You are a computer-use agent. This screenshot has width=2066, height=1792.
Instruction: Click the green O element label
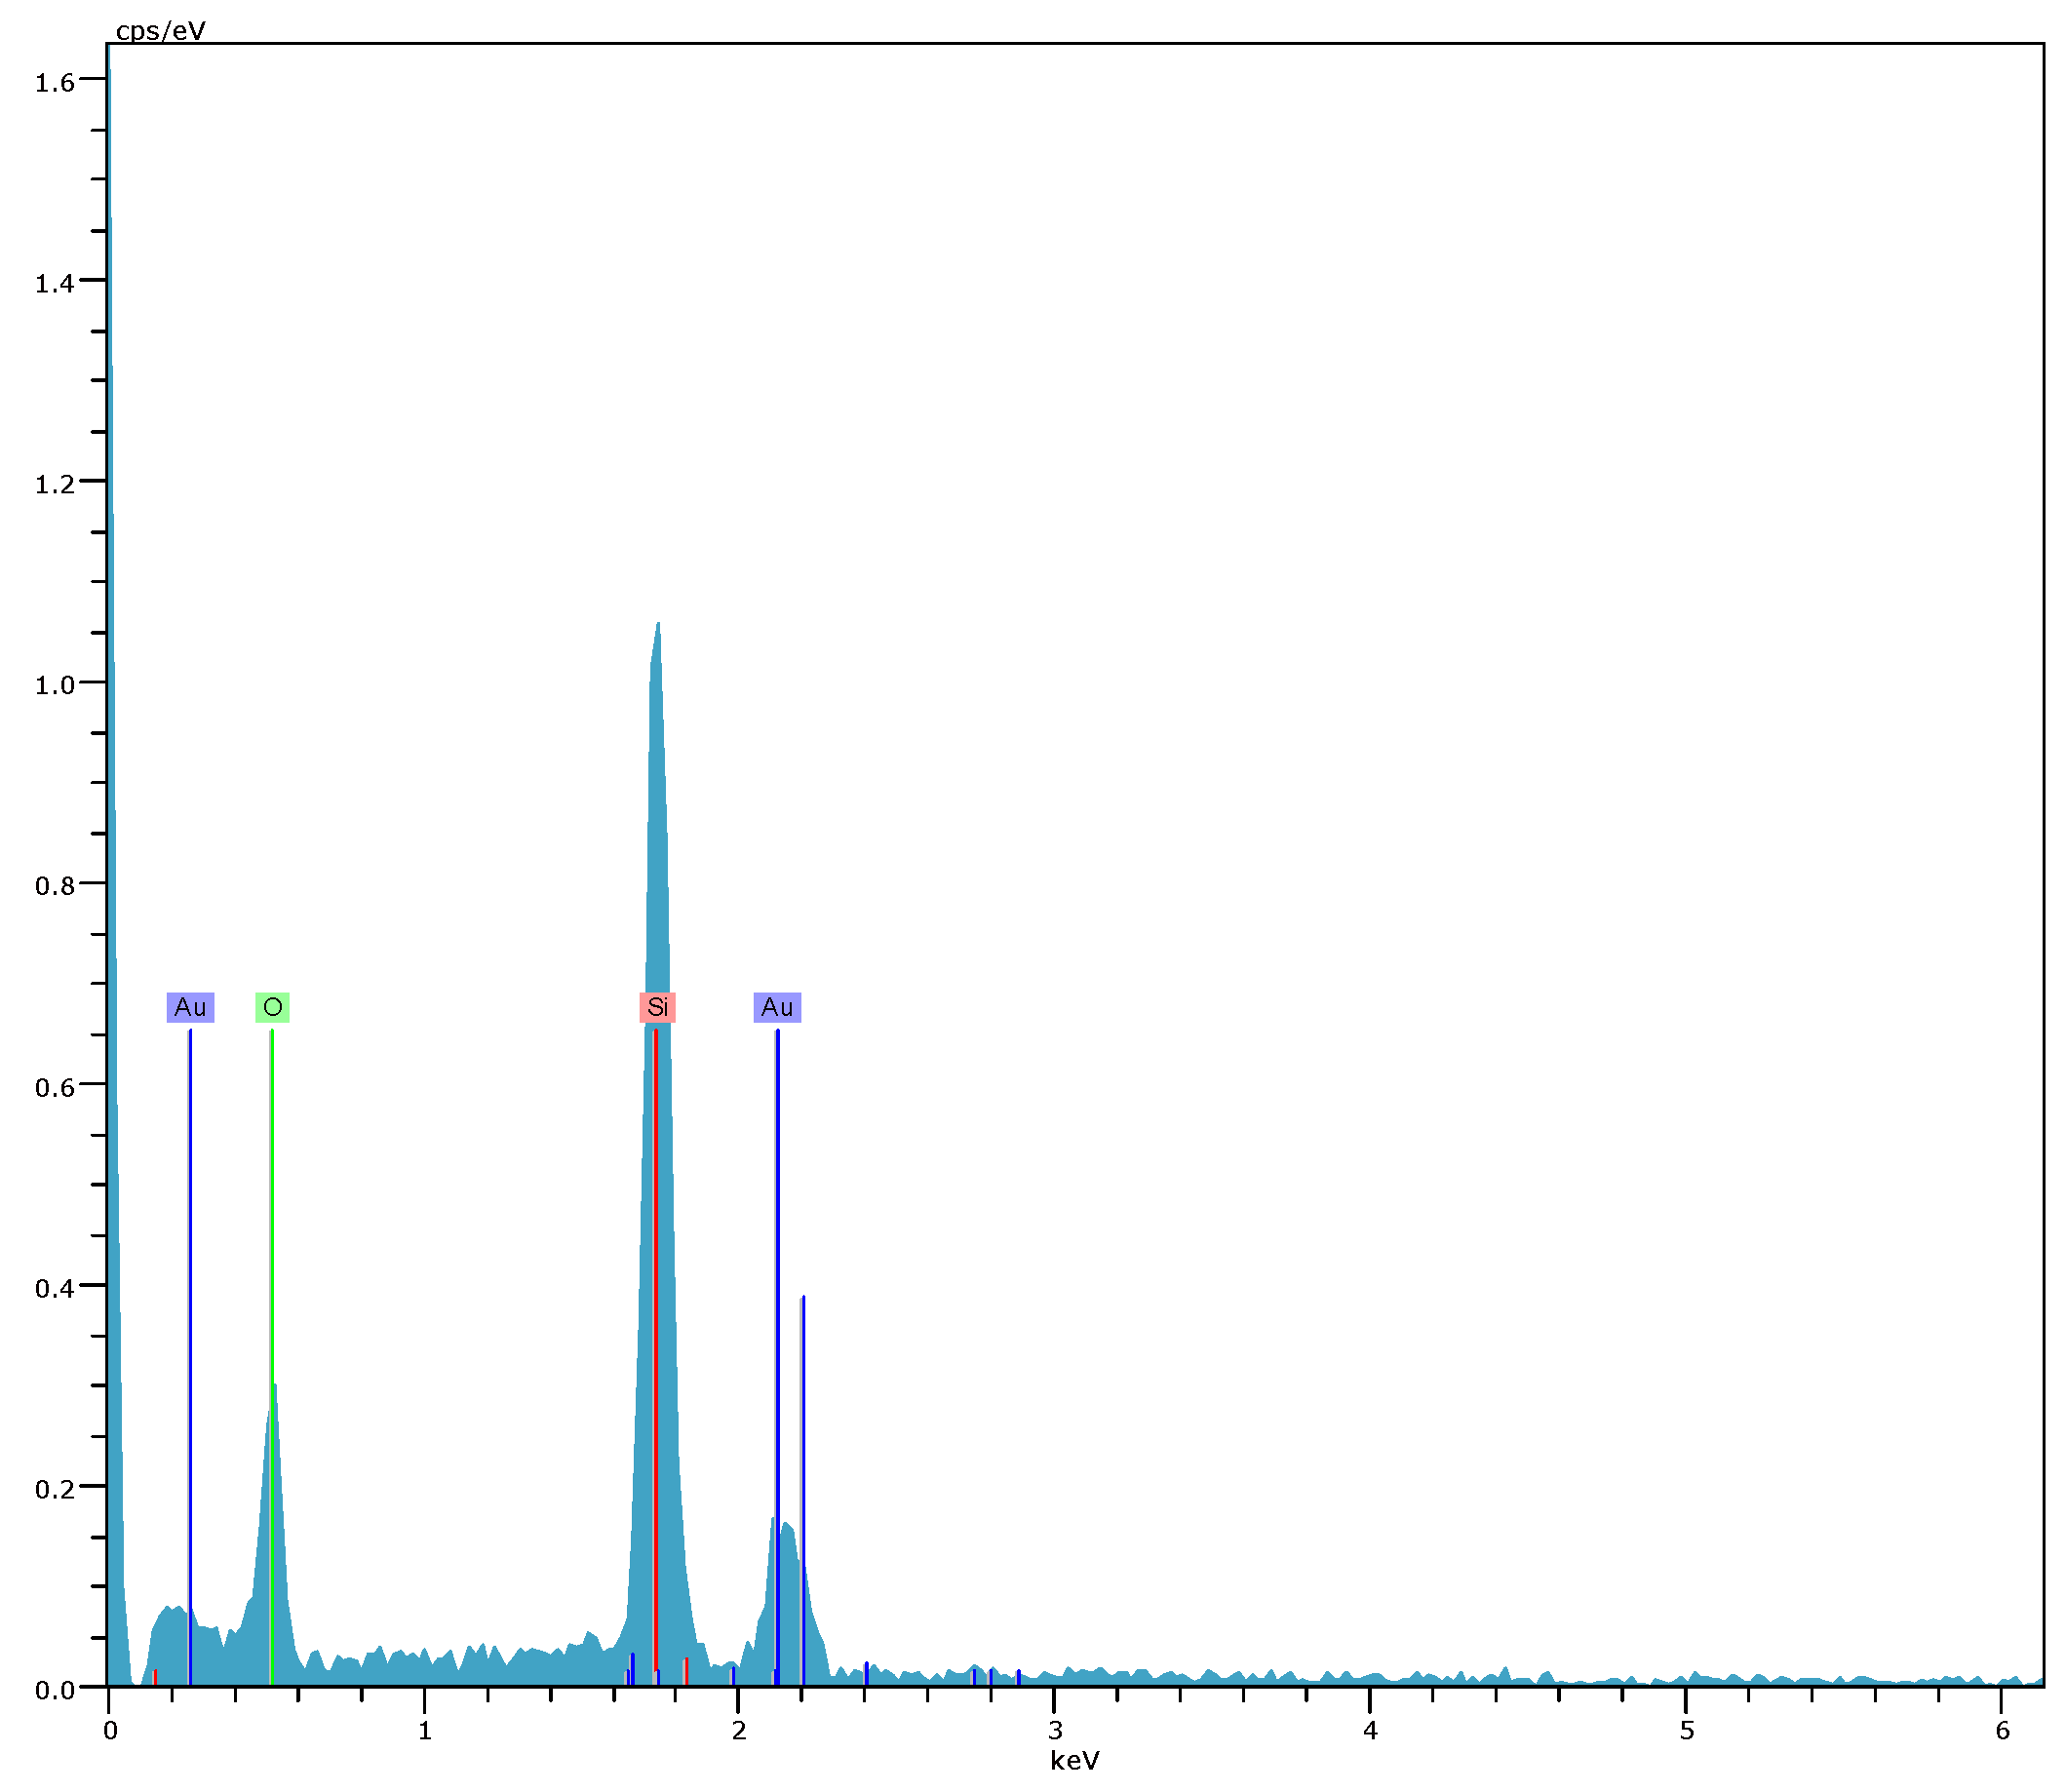pos(272,1007)
